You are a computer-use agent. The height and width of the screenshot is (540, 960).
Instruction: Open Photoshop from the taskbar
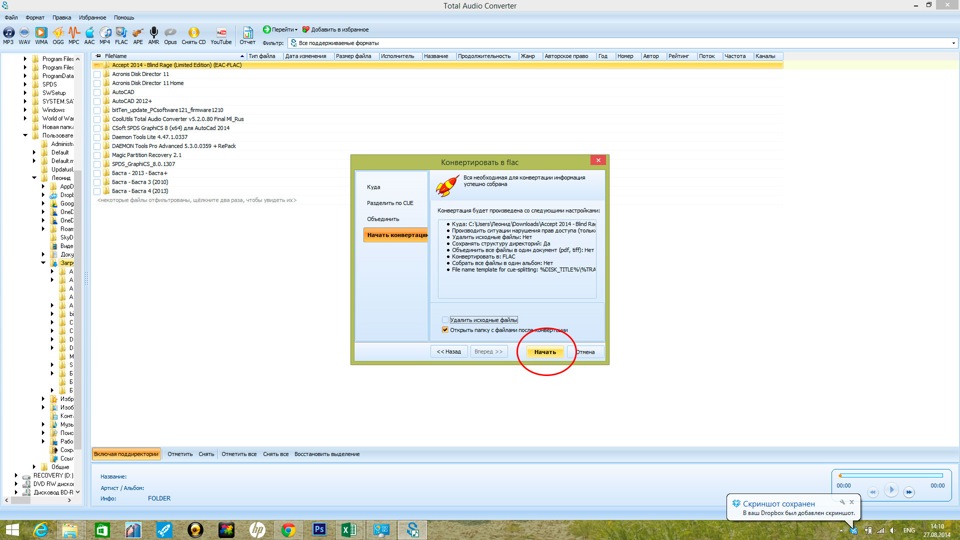tap(319, 530)
